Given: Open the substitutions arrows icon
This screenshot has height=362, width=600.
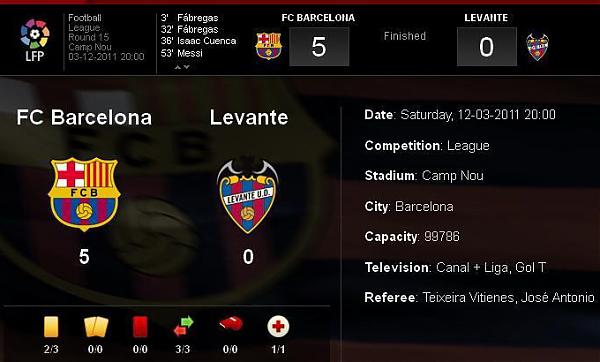Looking at the screenshot, I should point(183,326).
